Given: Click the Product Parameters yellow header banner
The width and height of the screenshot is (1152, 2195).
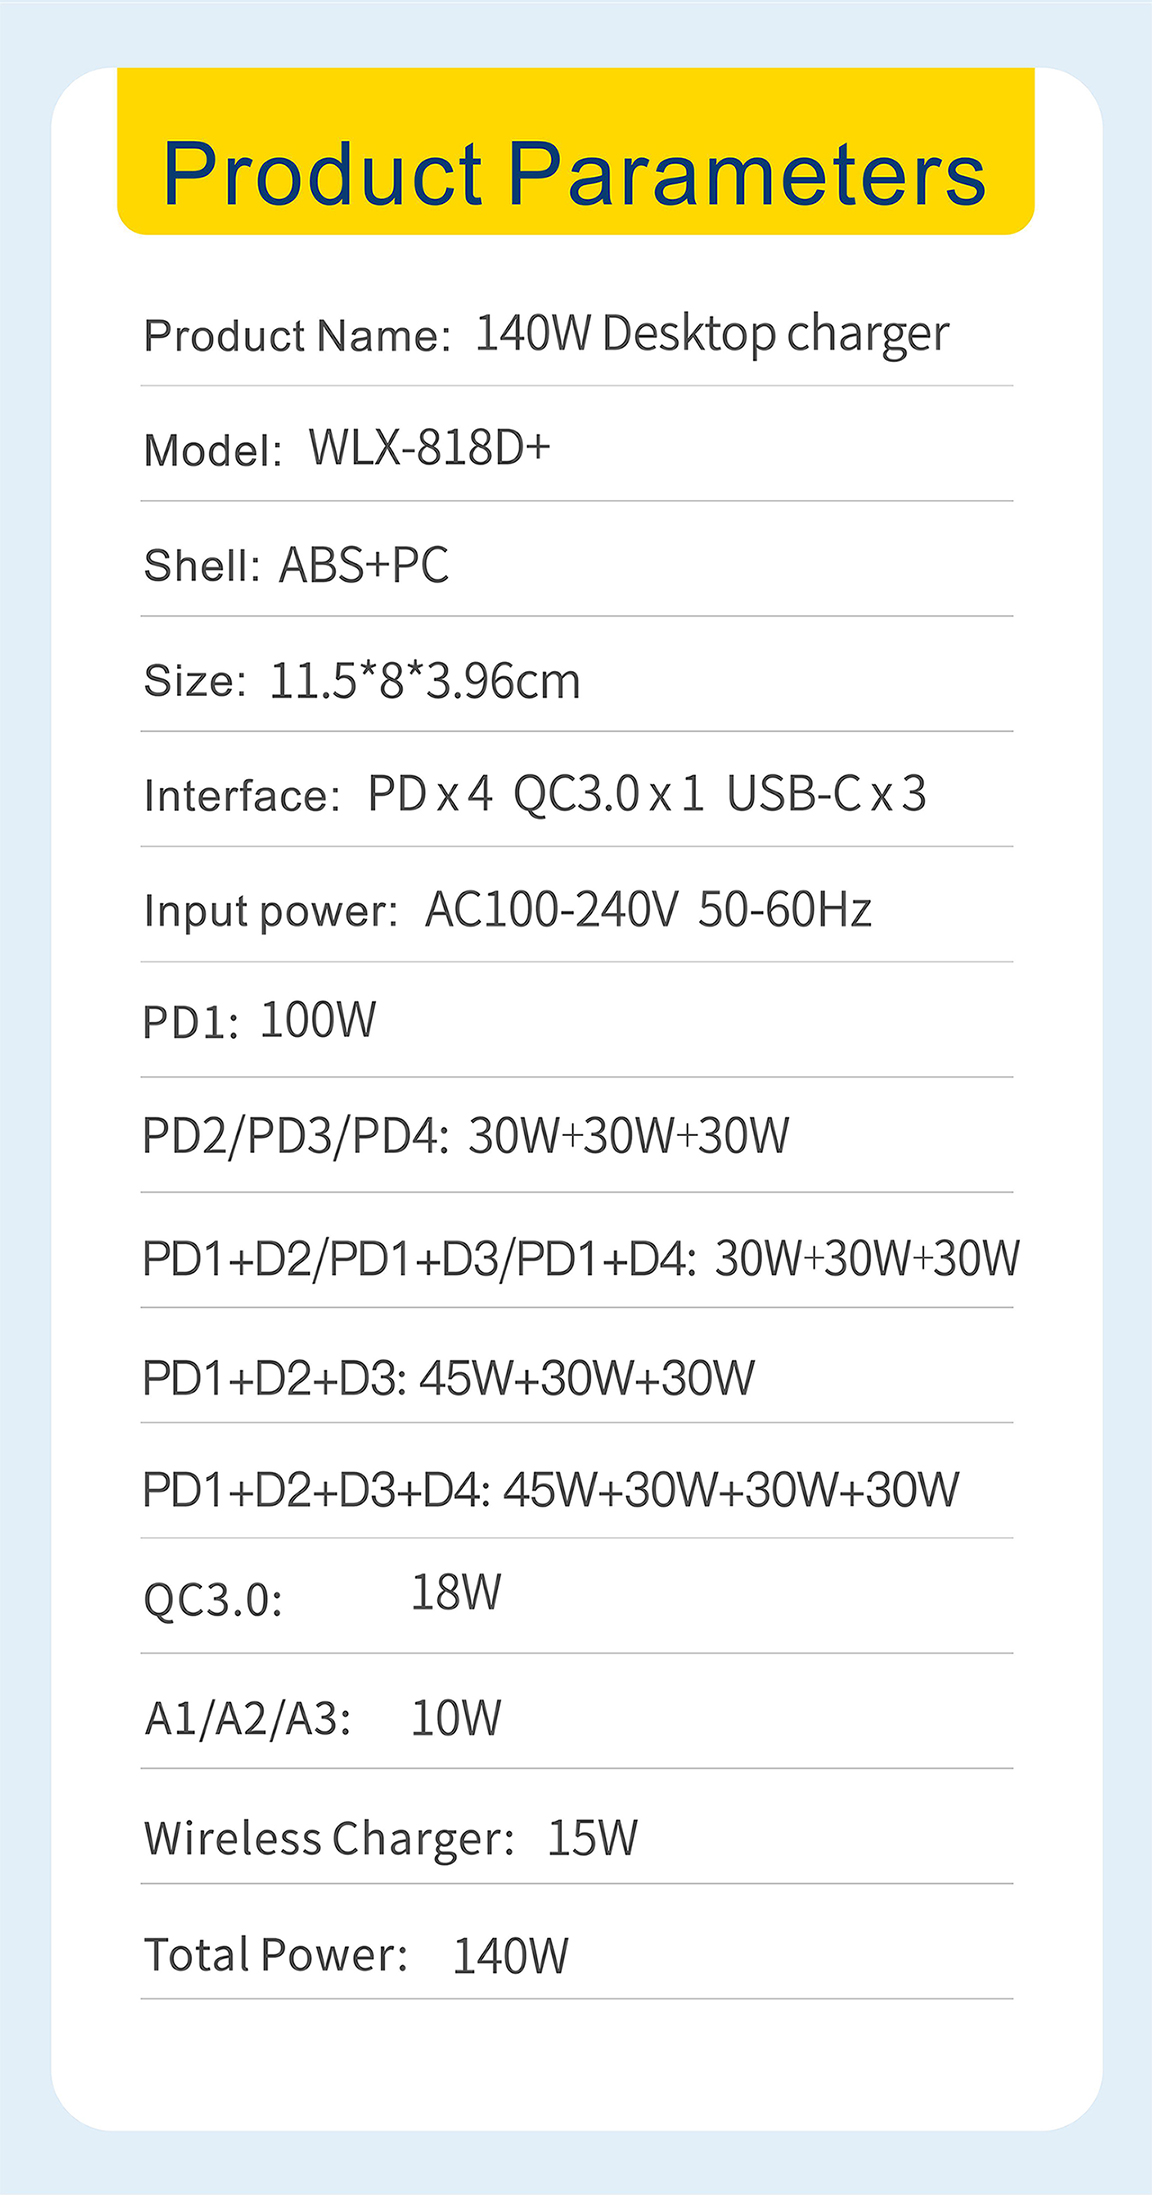Looking at the screenshot, I should click(575, 151).
